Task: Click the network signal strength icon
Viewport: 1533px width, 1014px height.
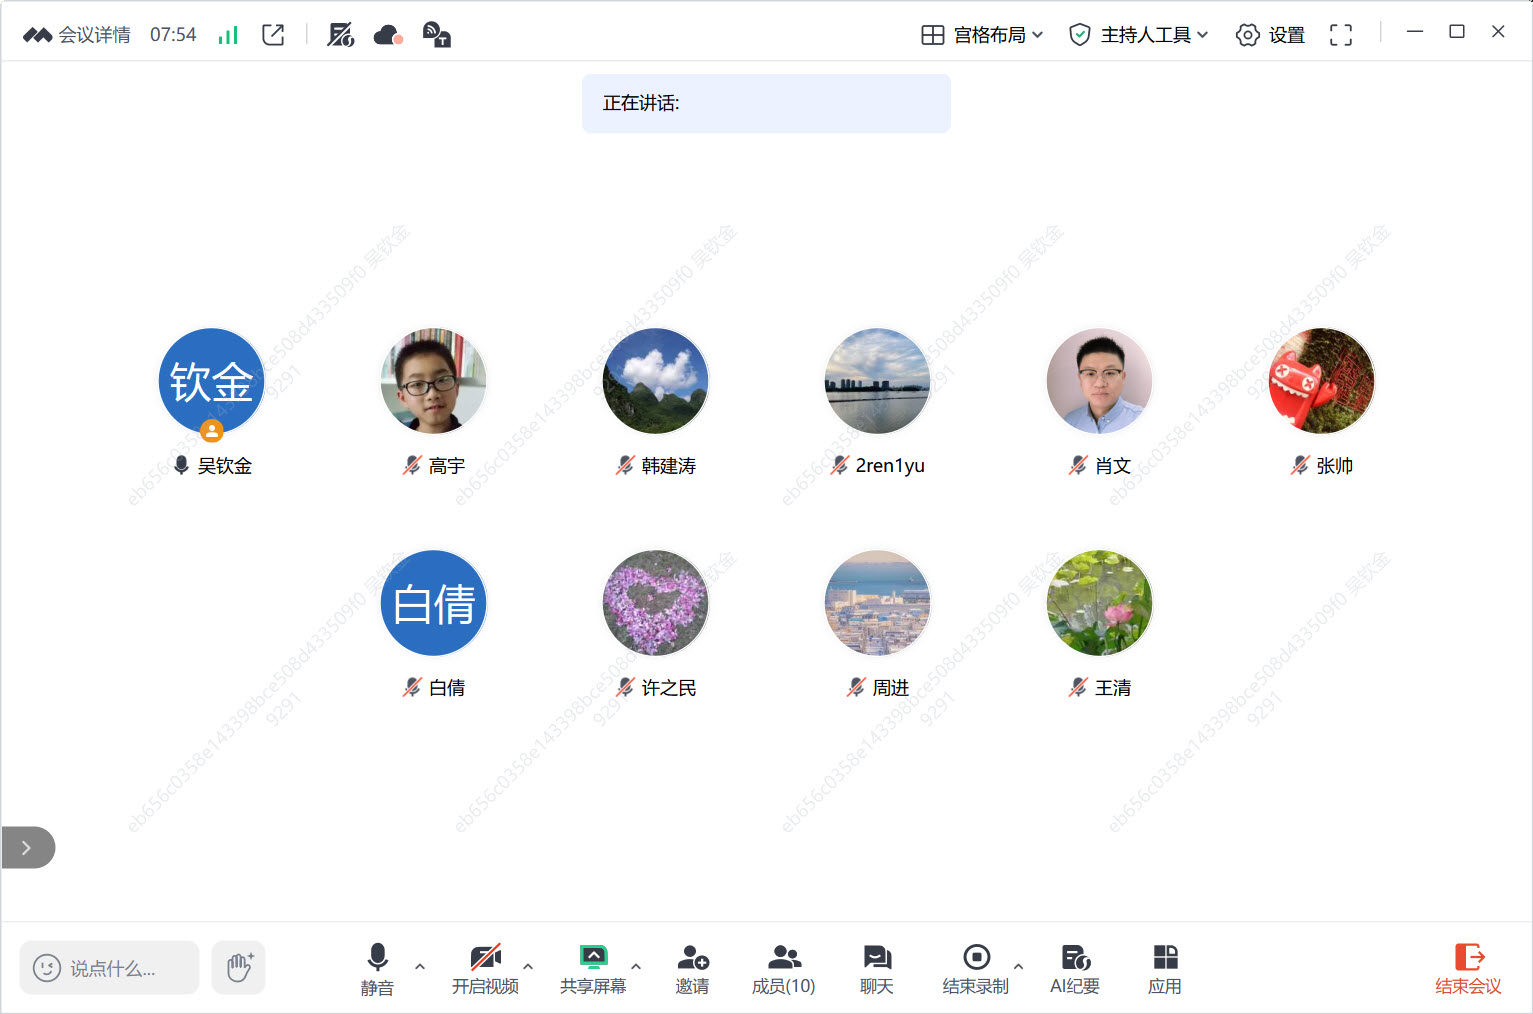Action: point(229,35)
